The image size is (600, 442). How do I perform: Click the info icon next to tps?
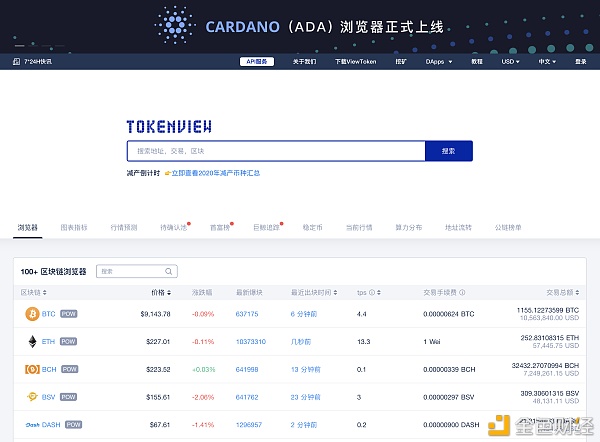pyautogui.click(x=372, y=292)
